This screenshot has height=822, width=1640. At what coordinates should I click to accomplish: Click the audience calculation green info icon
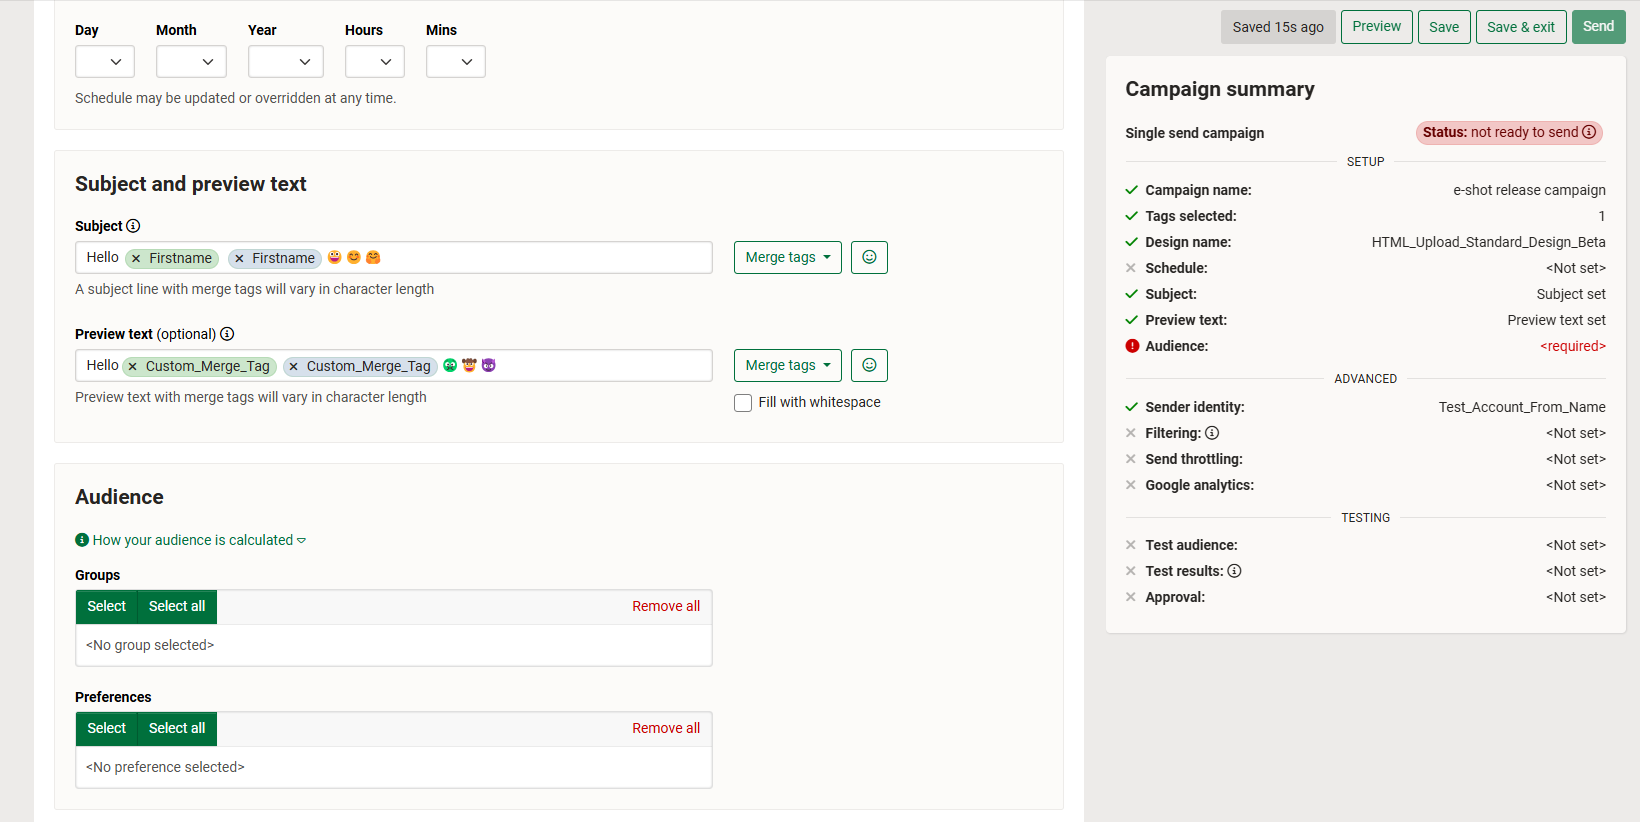tap(82, 540)
